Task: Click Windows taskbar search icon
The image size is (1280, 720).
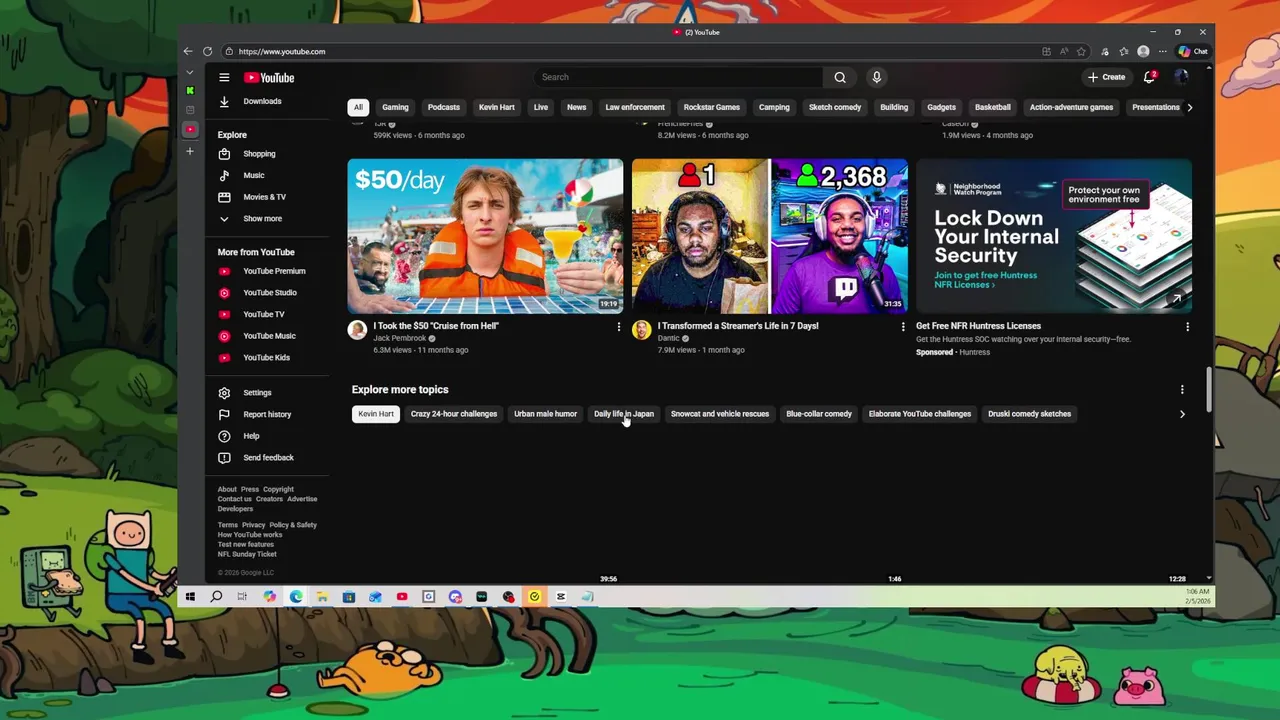Action: tap(216, 597)
